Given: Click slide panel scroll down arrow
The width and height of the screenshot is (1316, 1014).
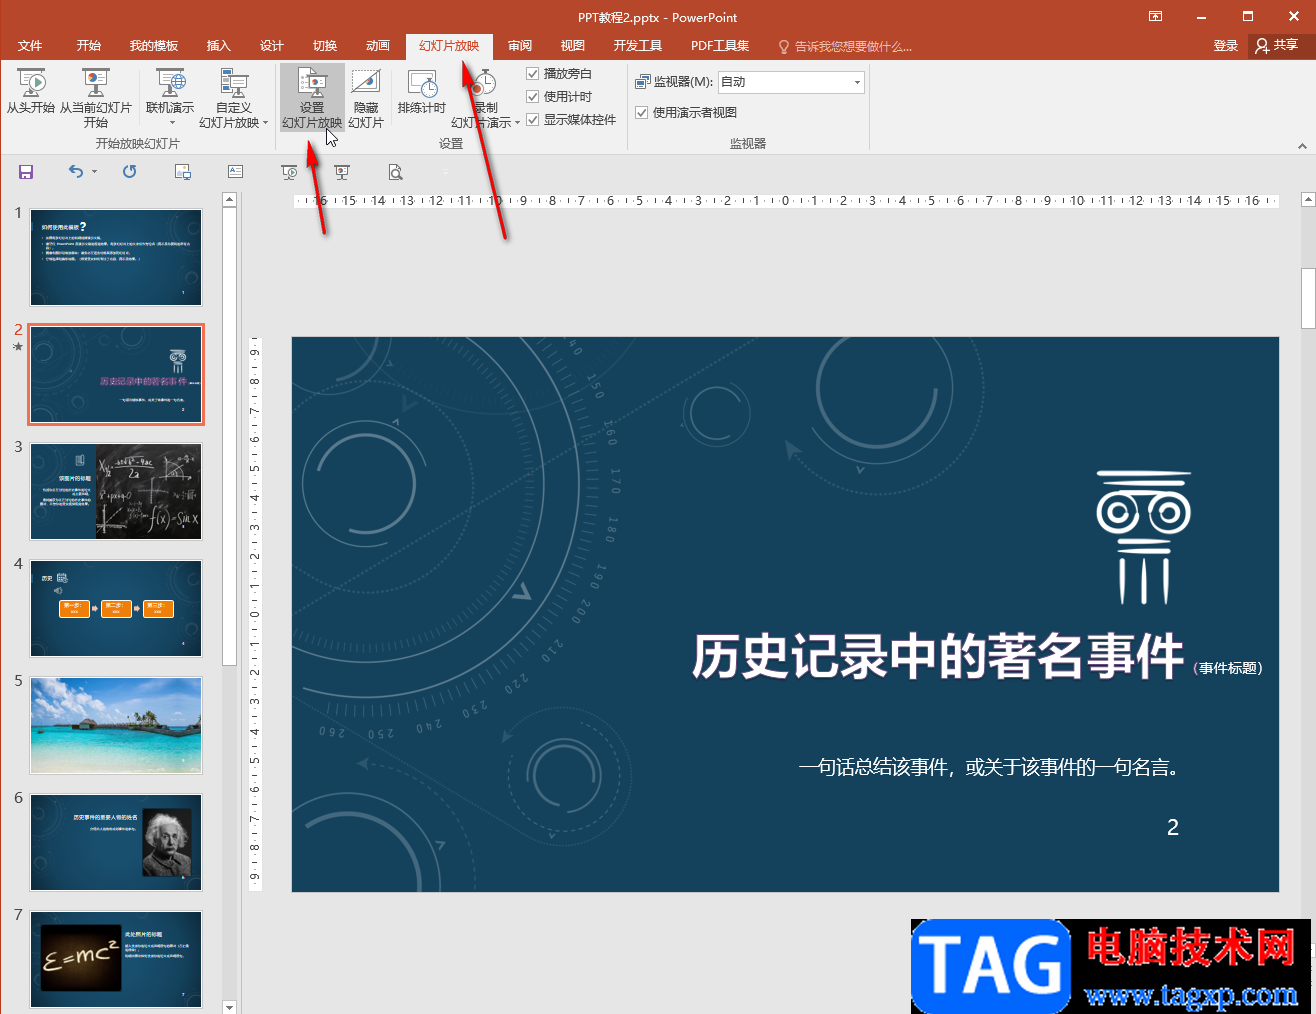Looking at the screenshot, I should 229,1006.
